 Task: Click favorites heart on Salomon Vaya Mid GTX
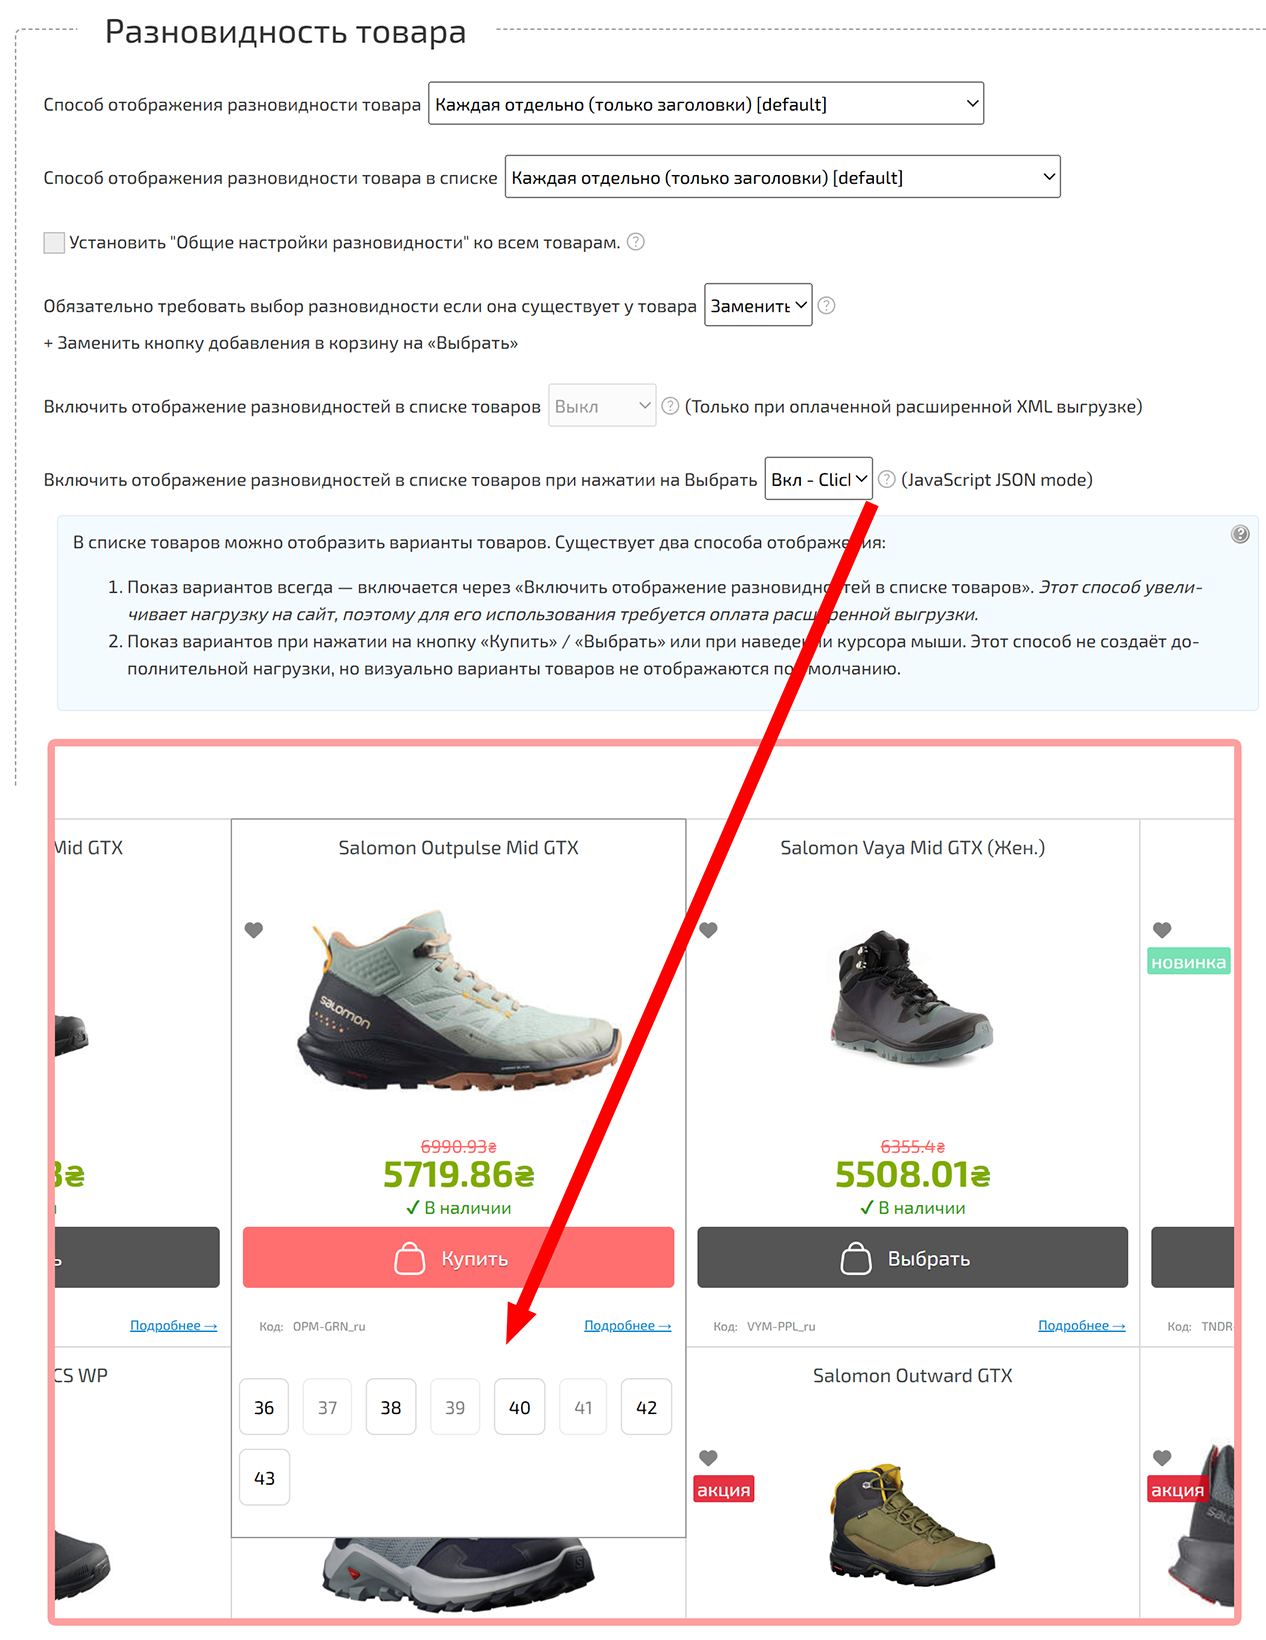tap(708, 930)
